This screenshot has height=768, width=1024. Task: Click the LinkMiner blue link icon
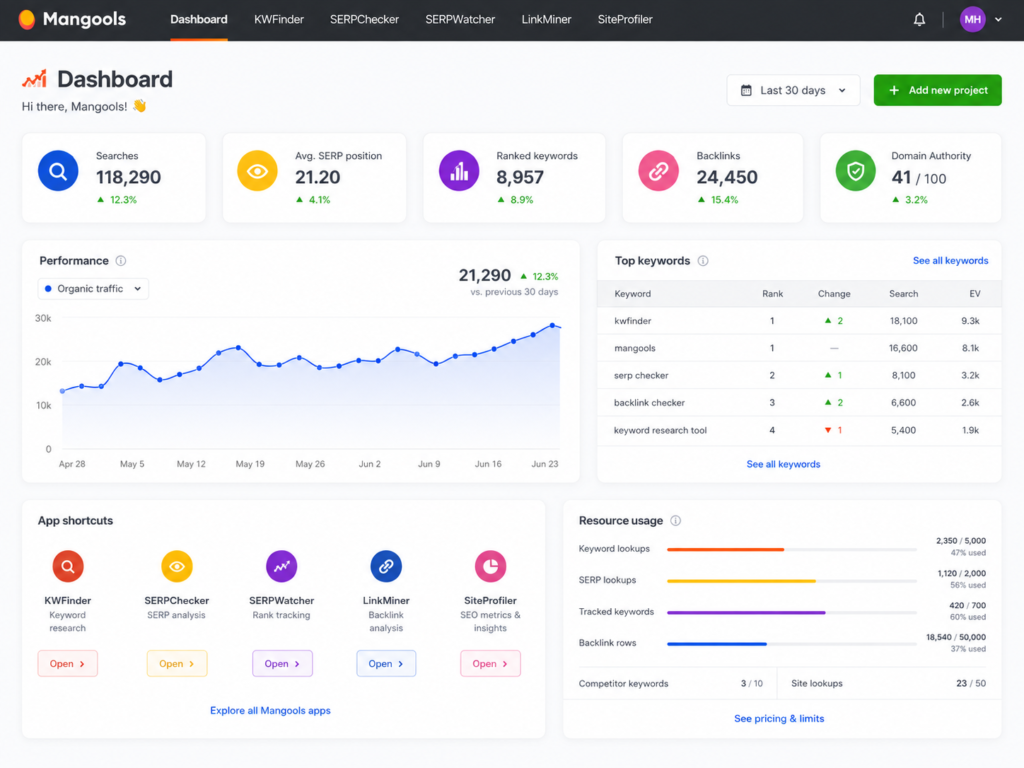click(386, 566)
